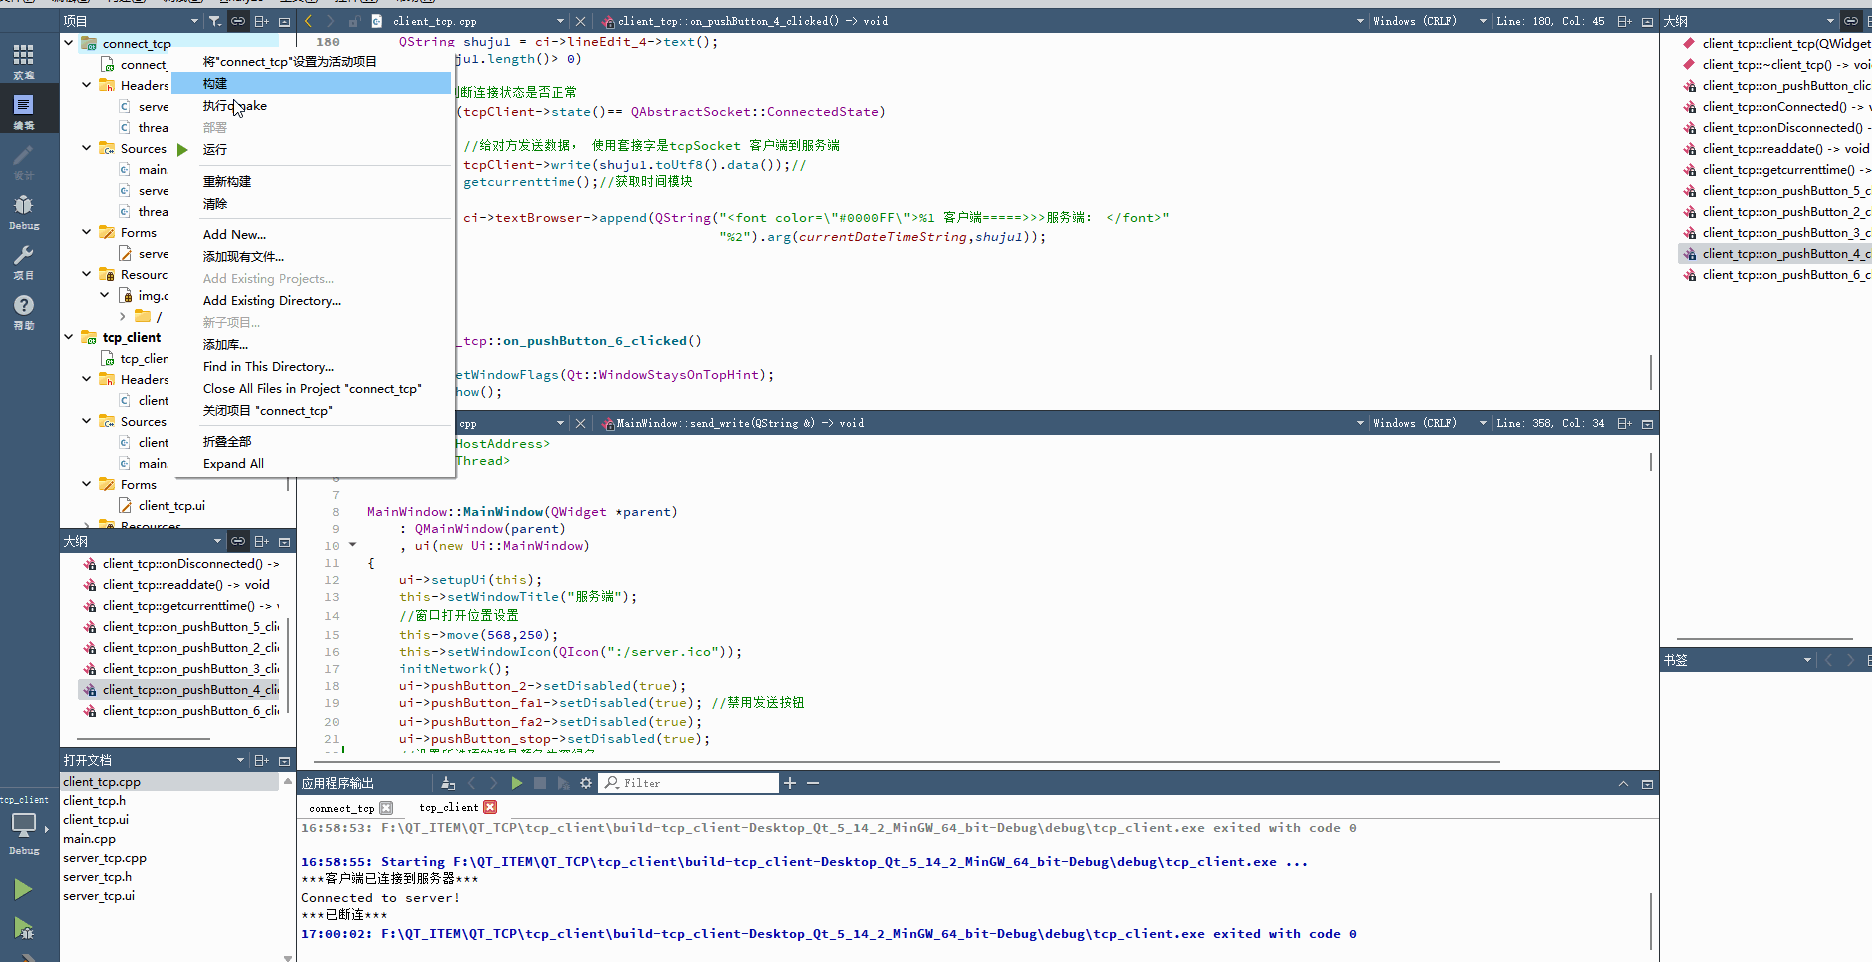
Task: Fold code at line 10 arrow
Action: pos(352,545)
